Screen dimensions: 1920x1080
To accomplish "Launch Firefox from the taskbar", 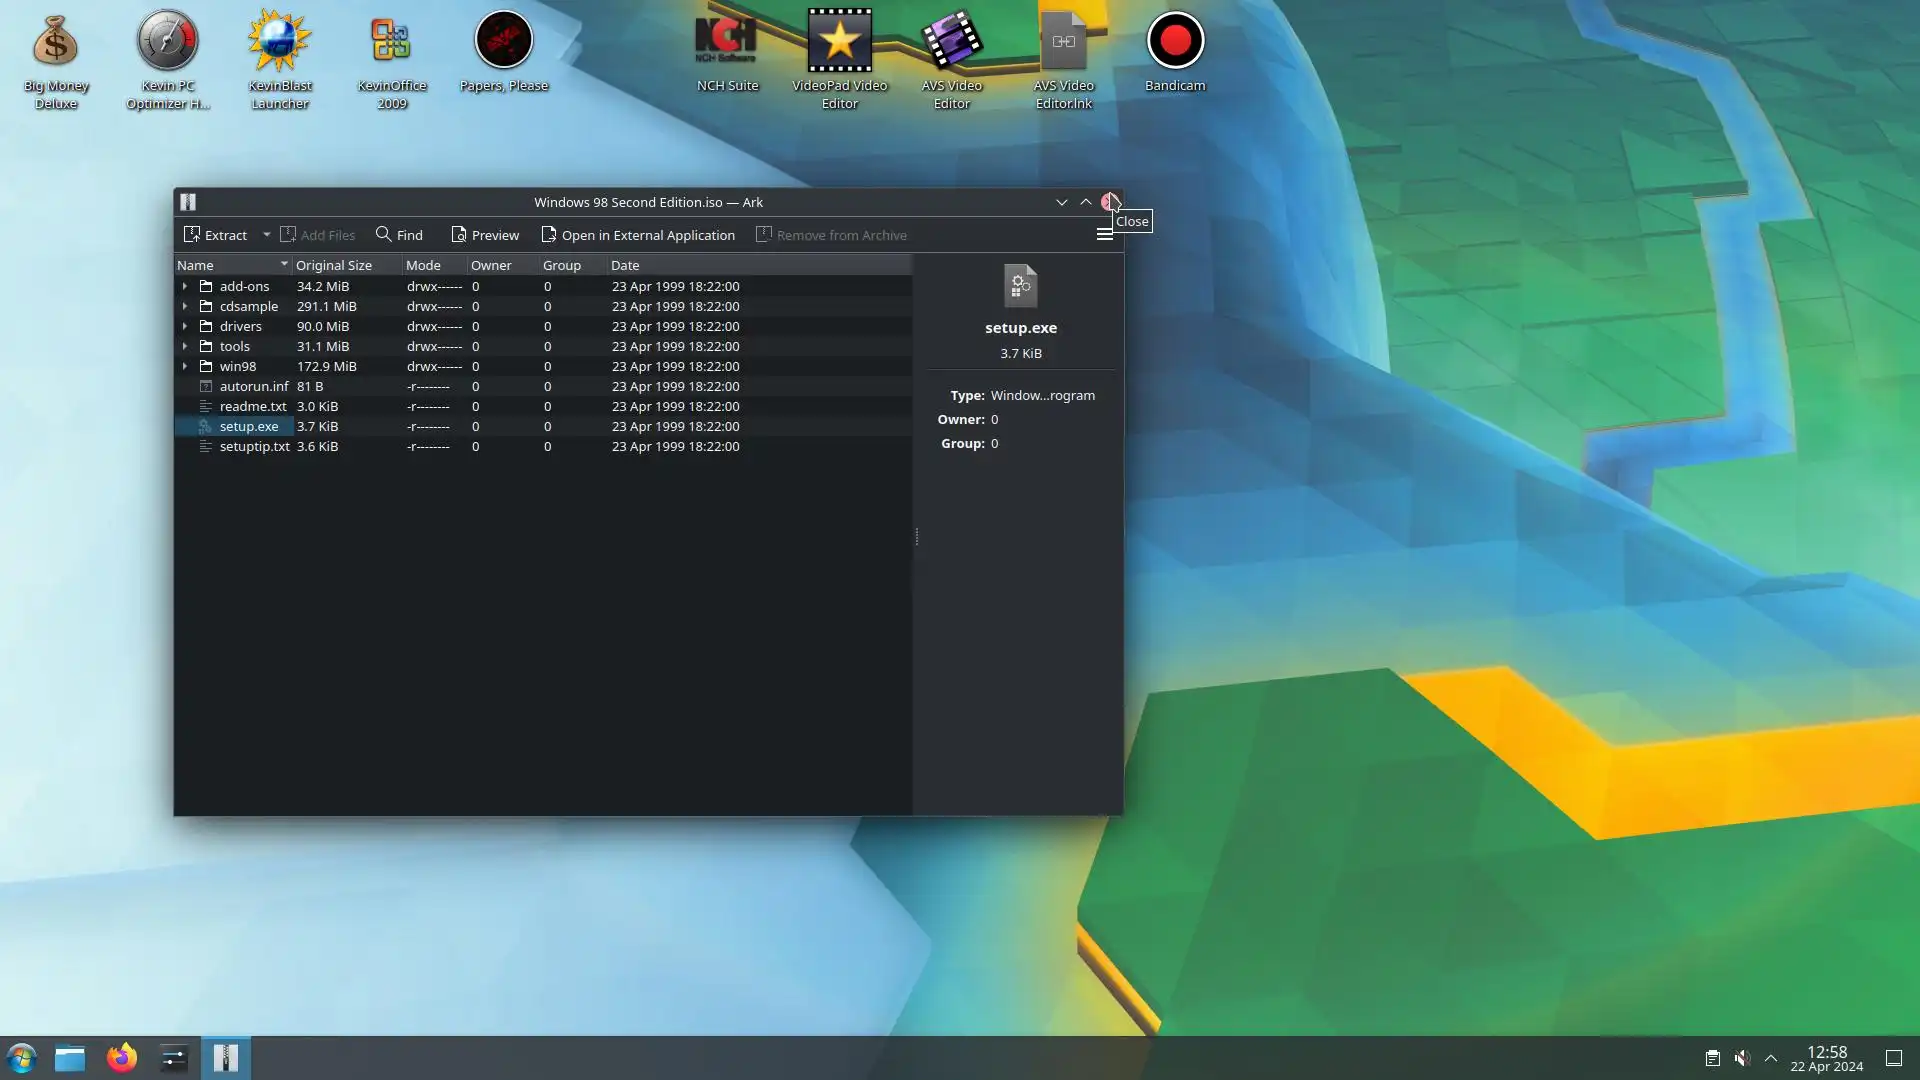I will pyautogui.click(x=122, y=1058).
